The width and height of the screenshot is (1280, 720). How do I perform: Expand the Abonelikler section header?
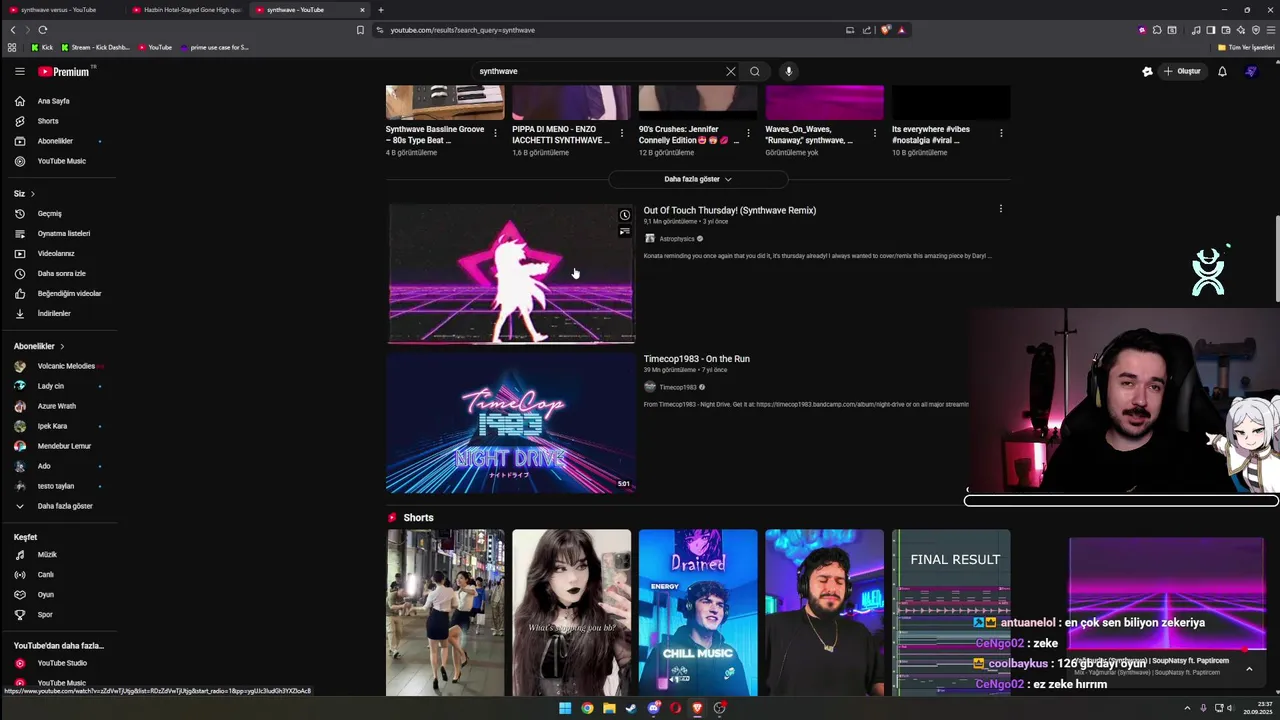pyautogui.click(x=39, y=346)
